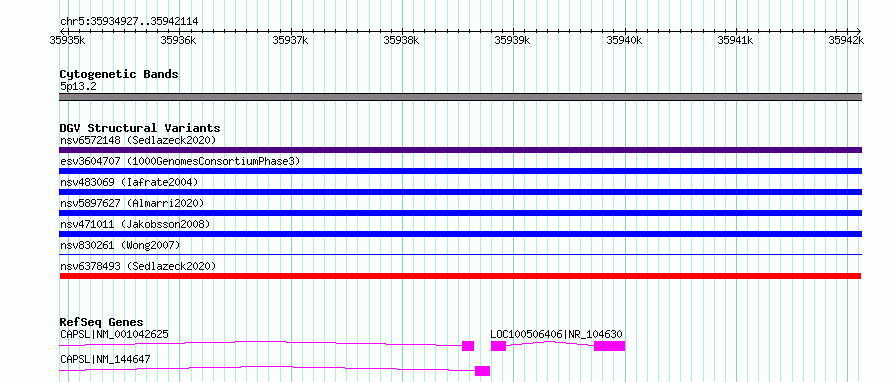
Task: Select the Cytogenetic Bands track title
Action: (119, 74)
